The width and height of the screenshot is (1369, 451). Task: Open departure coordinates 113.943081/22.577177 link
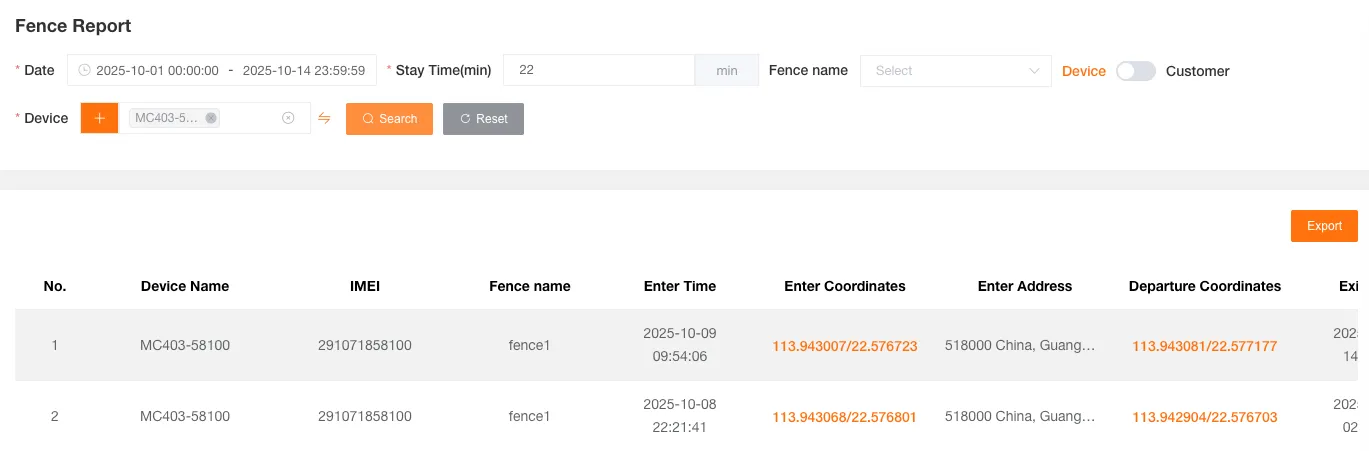click(x=1204, y=346)
